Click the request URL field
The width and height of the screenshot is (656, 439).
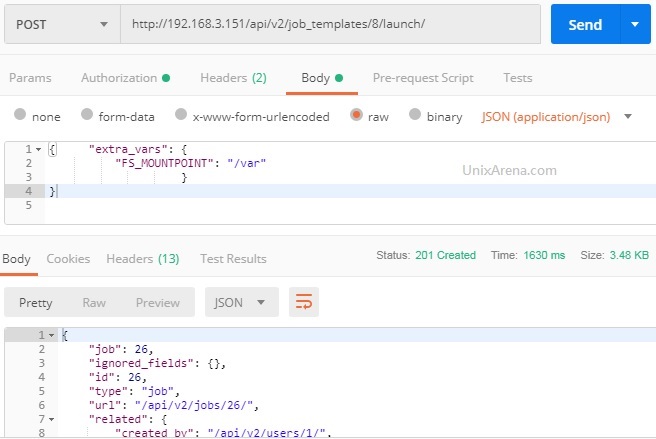coord(331,24)
